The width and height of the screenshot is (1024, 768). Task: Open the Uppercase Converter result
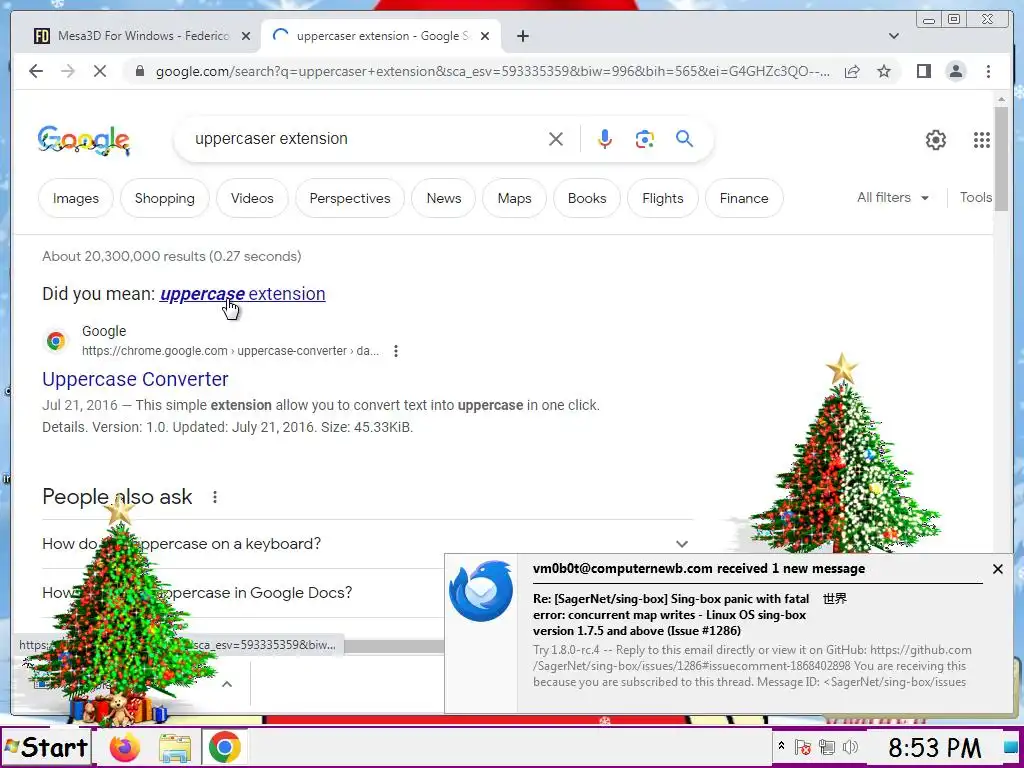[135, 379]
